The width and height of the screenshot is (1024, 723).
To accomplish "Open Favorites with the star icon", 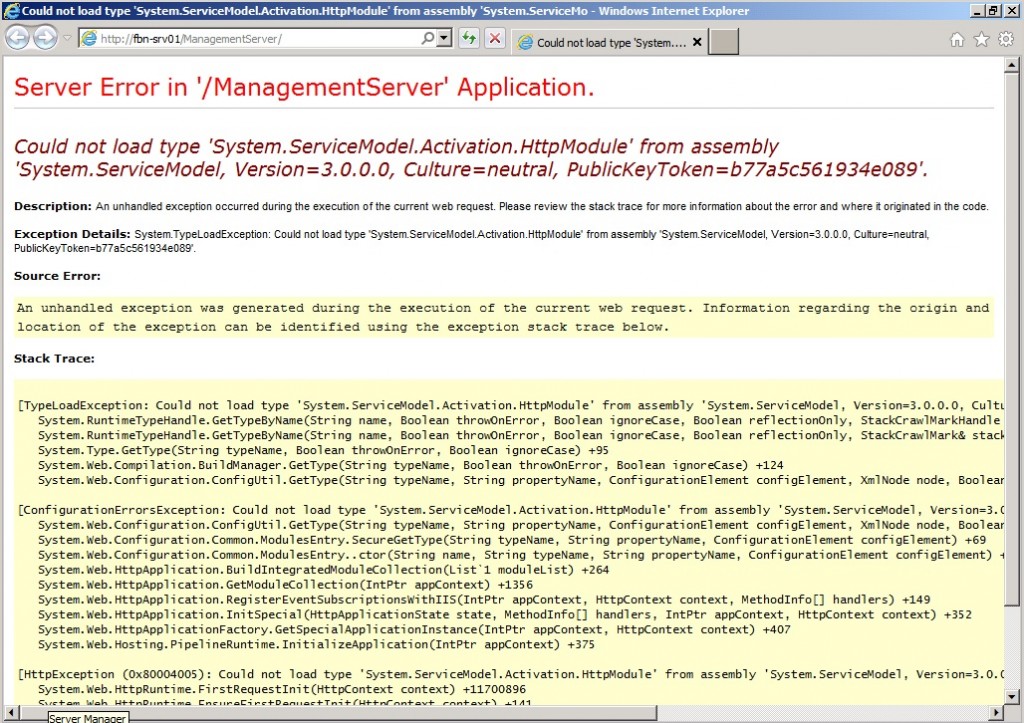I will click(x=981, y=38).
